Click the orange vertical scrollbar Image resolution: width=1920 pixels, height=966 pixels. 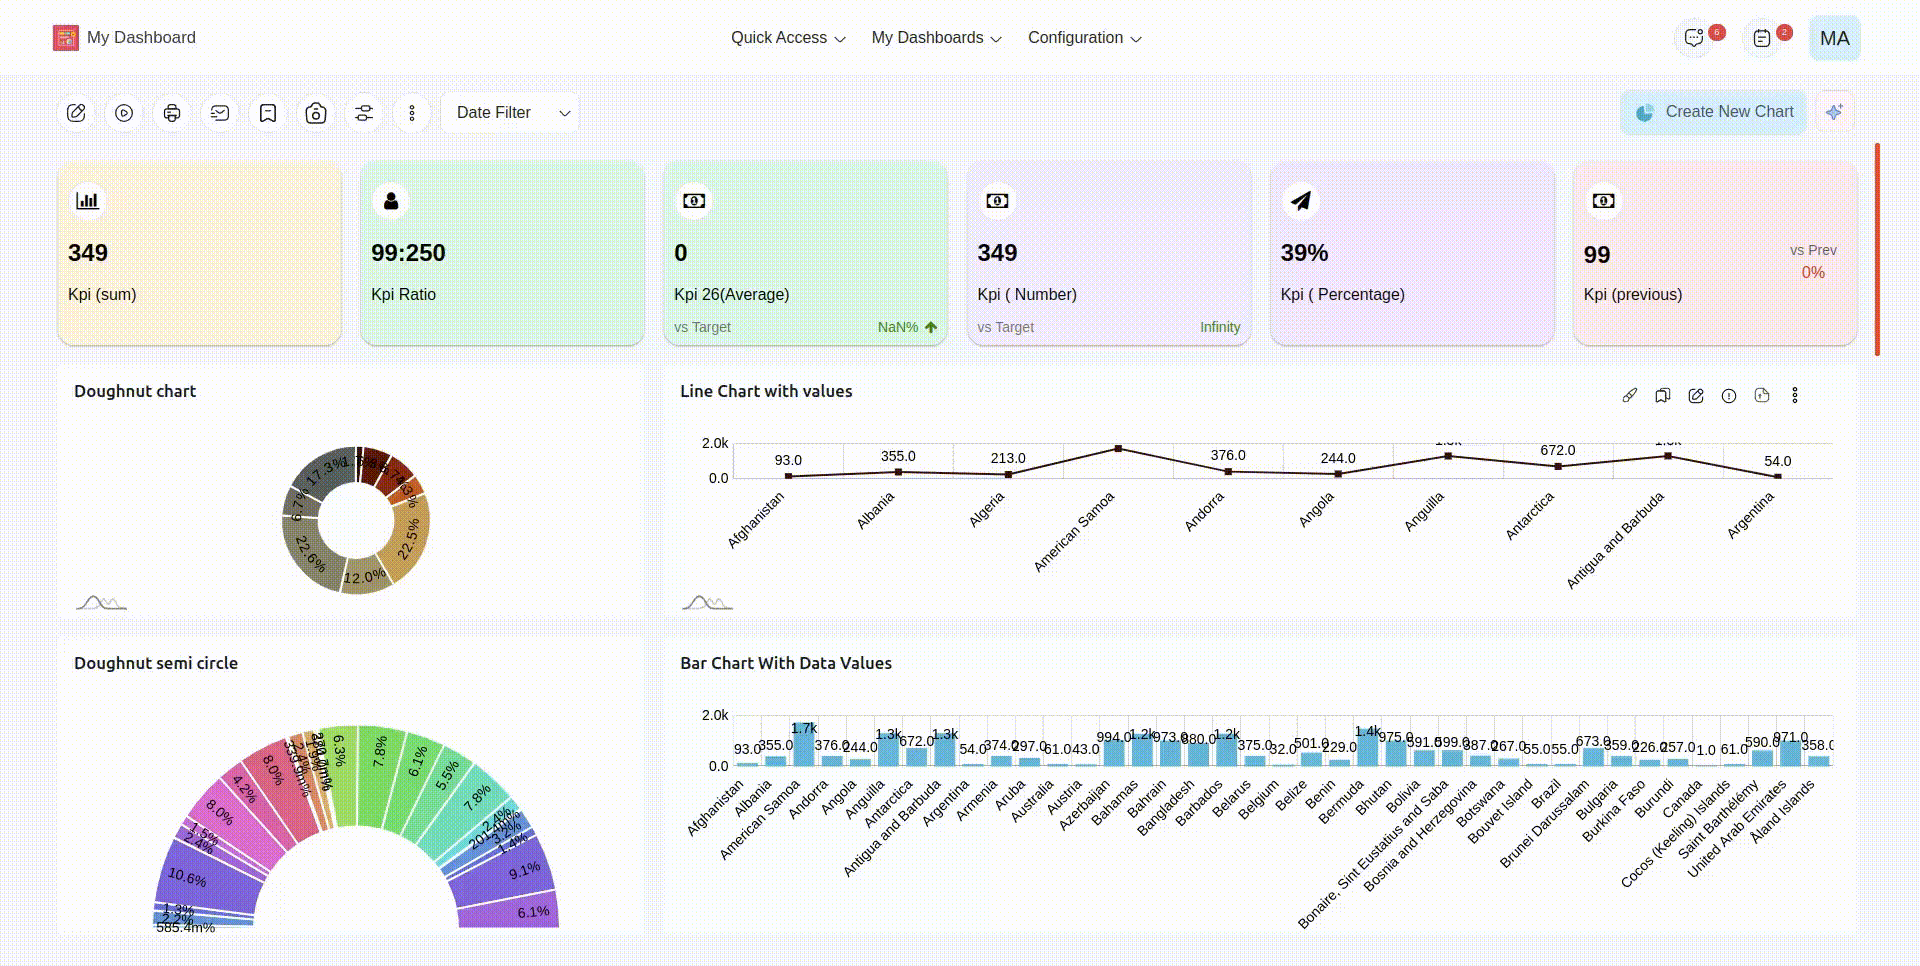pyautogui.click(x=1877, y=250)
